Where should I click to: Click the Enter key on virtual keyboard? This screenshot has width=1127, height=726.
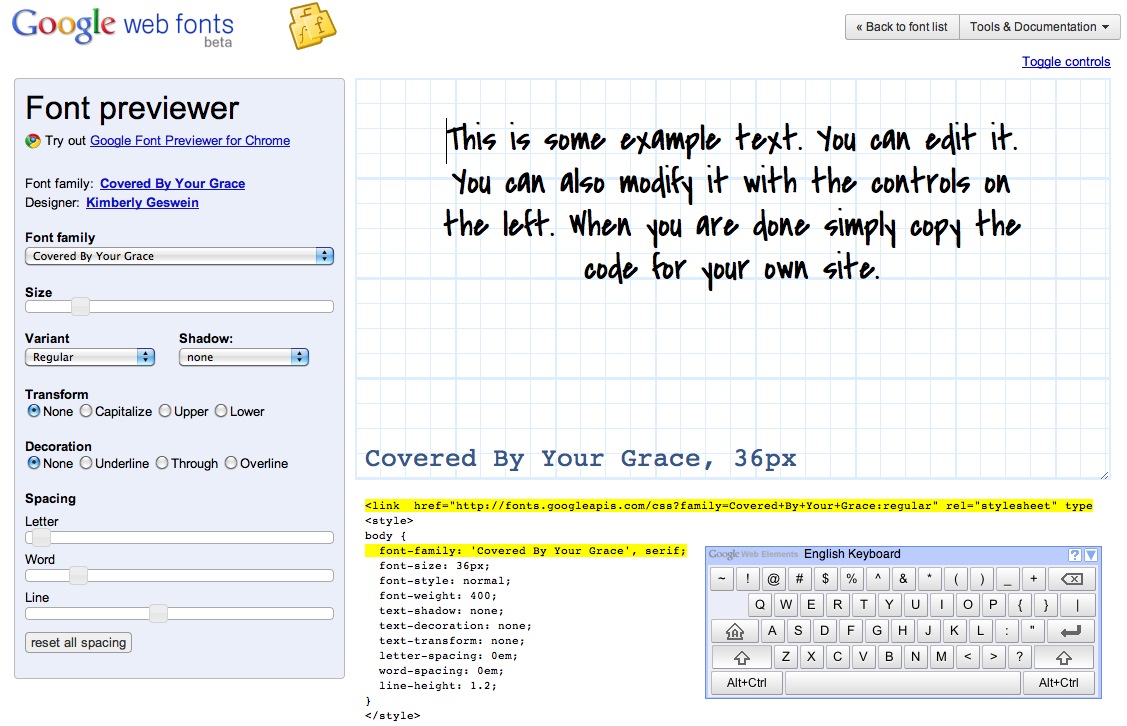point(1071,631)
